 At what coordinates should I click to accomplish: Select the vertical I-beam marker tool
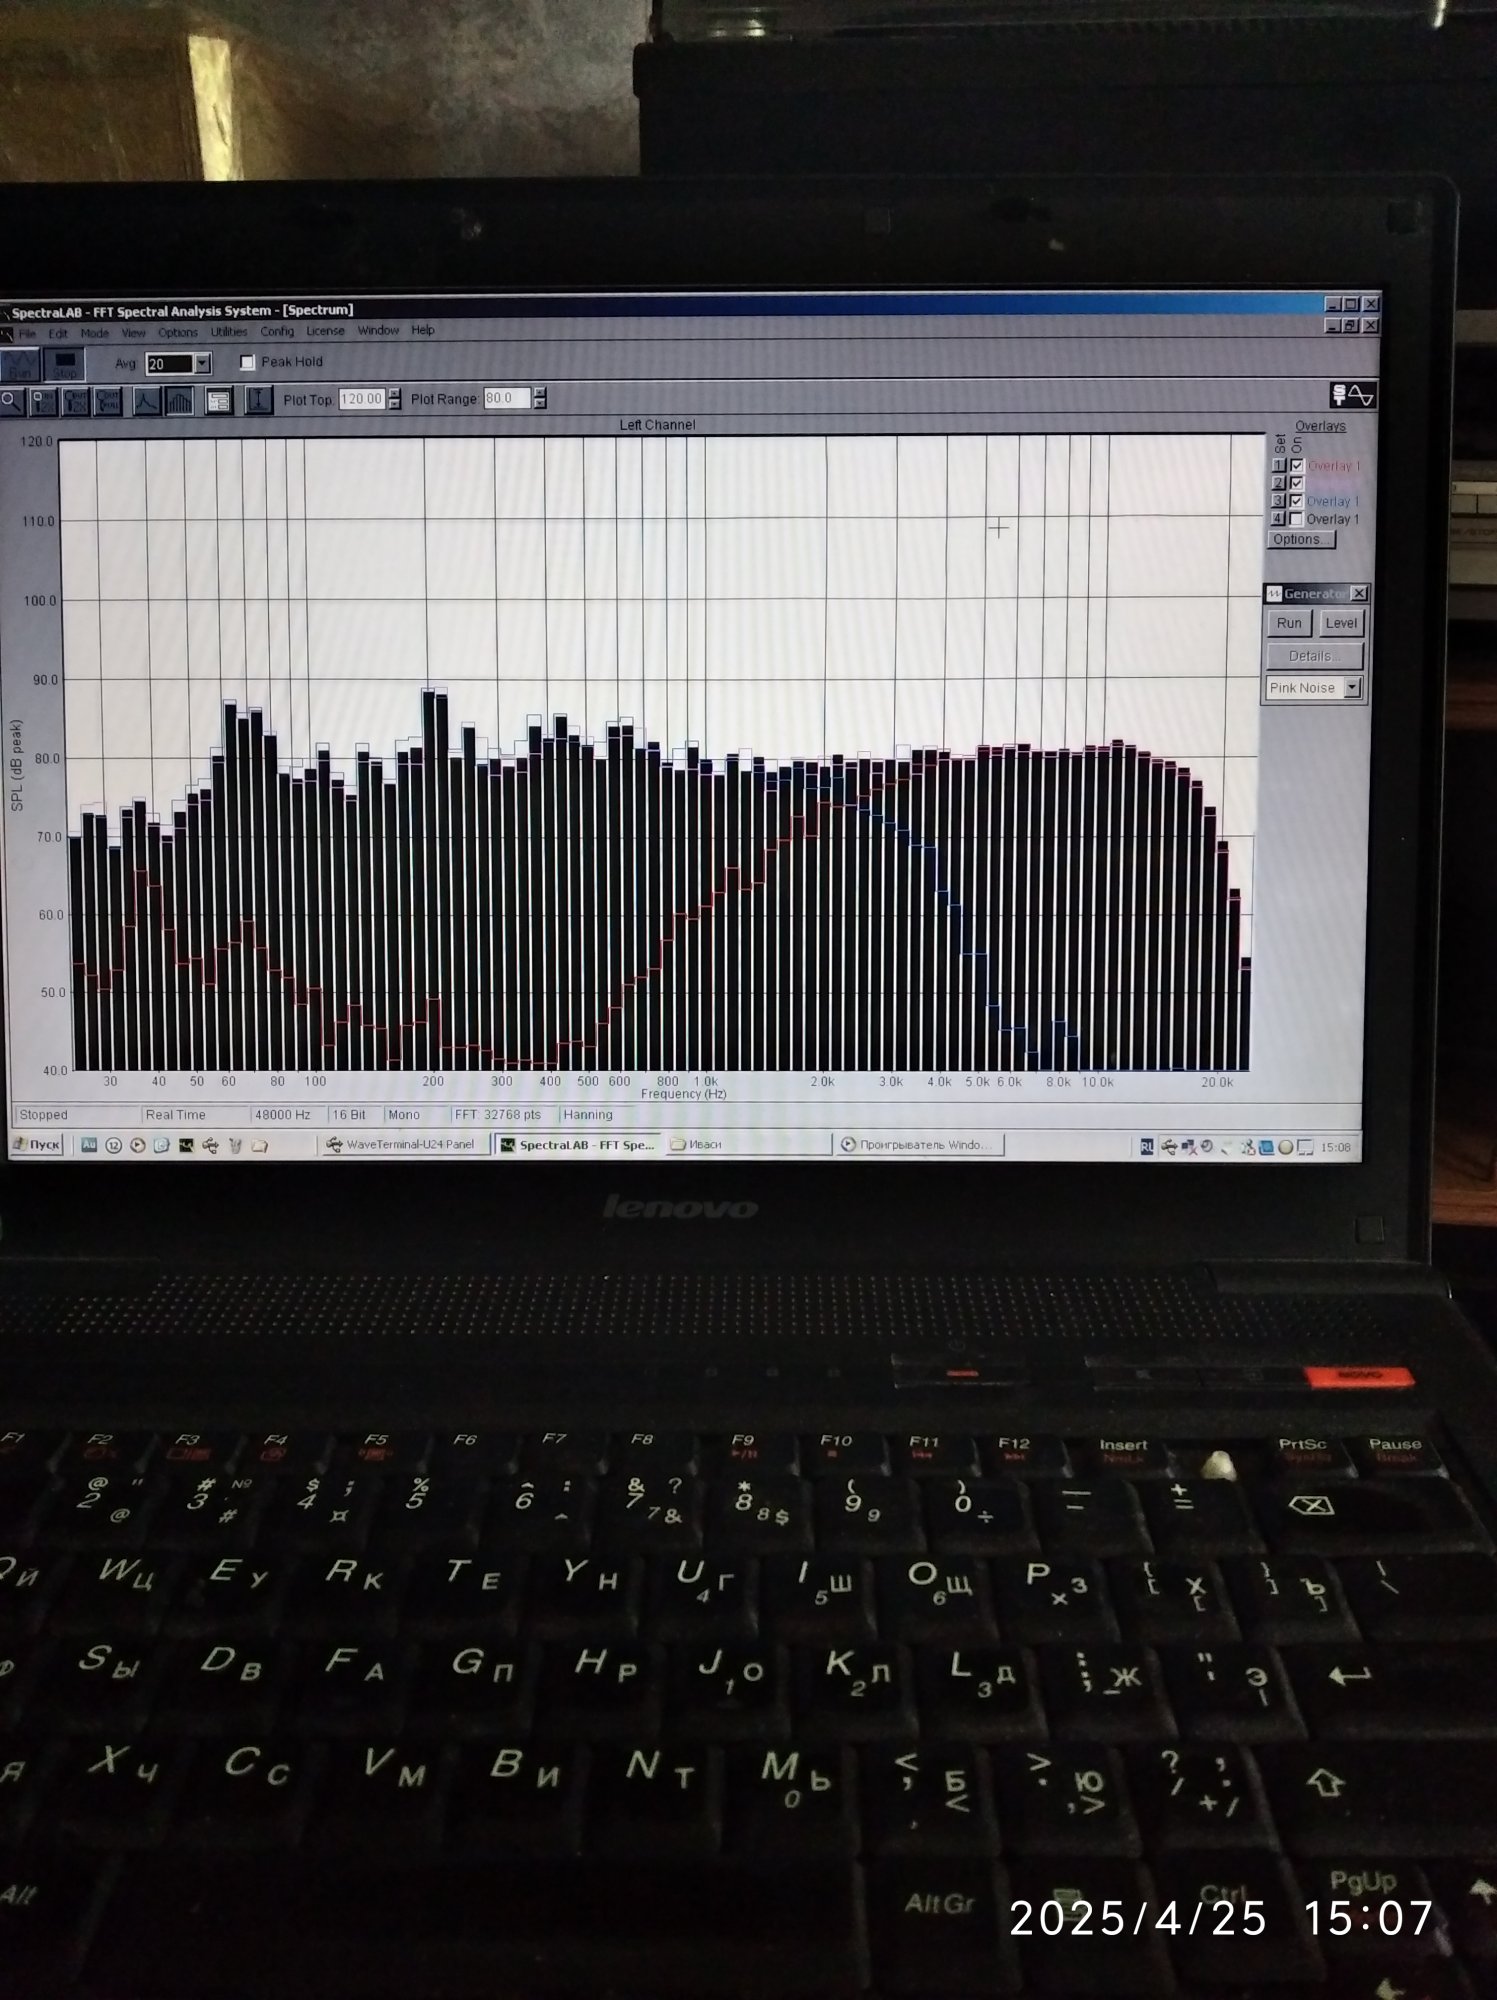(258, 400)
